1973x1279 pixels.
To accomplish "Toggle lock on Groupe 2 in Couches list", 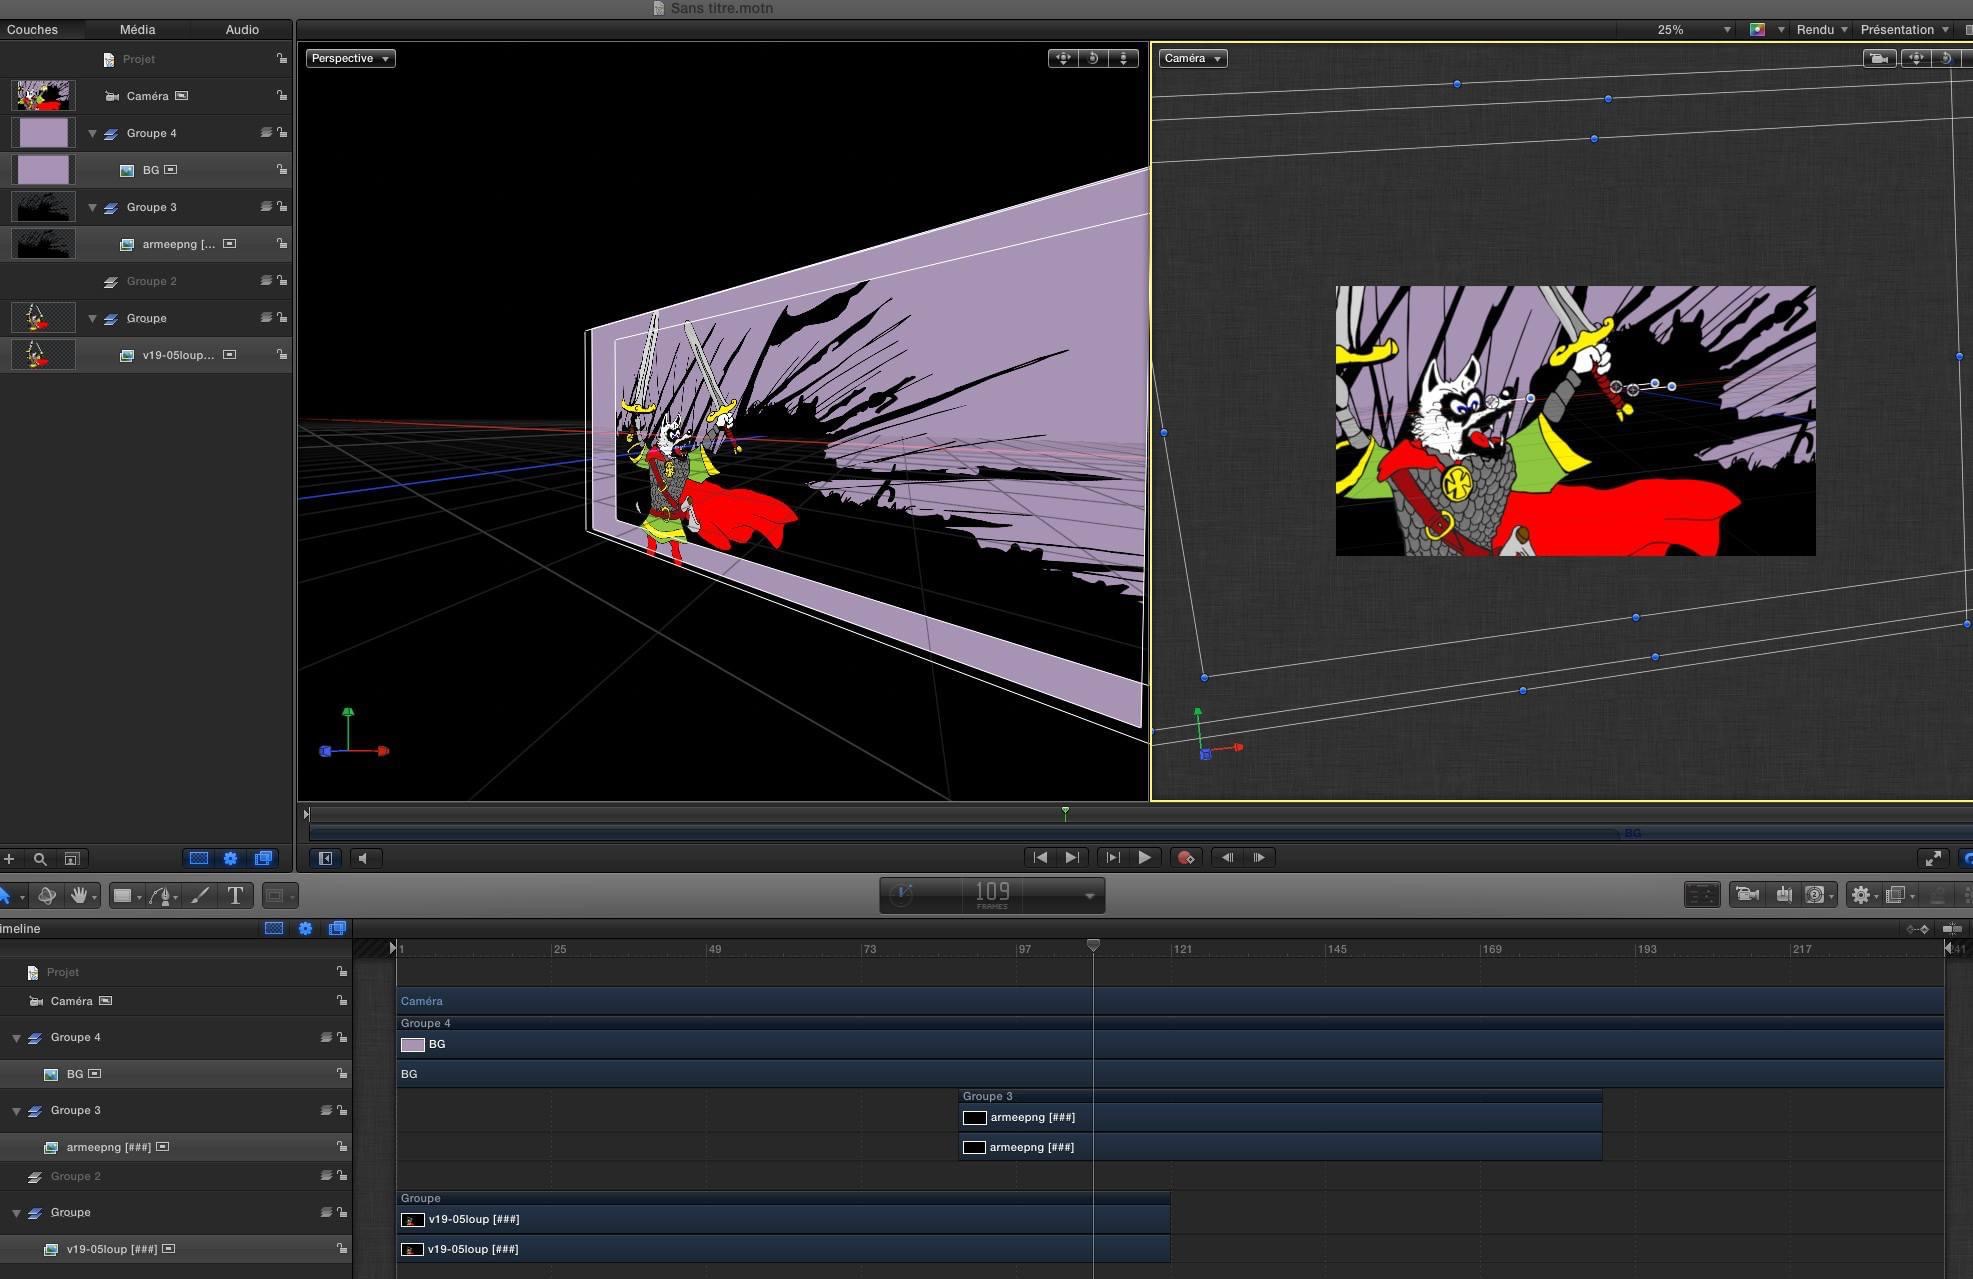I will (x=282, y=281).
